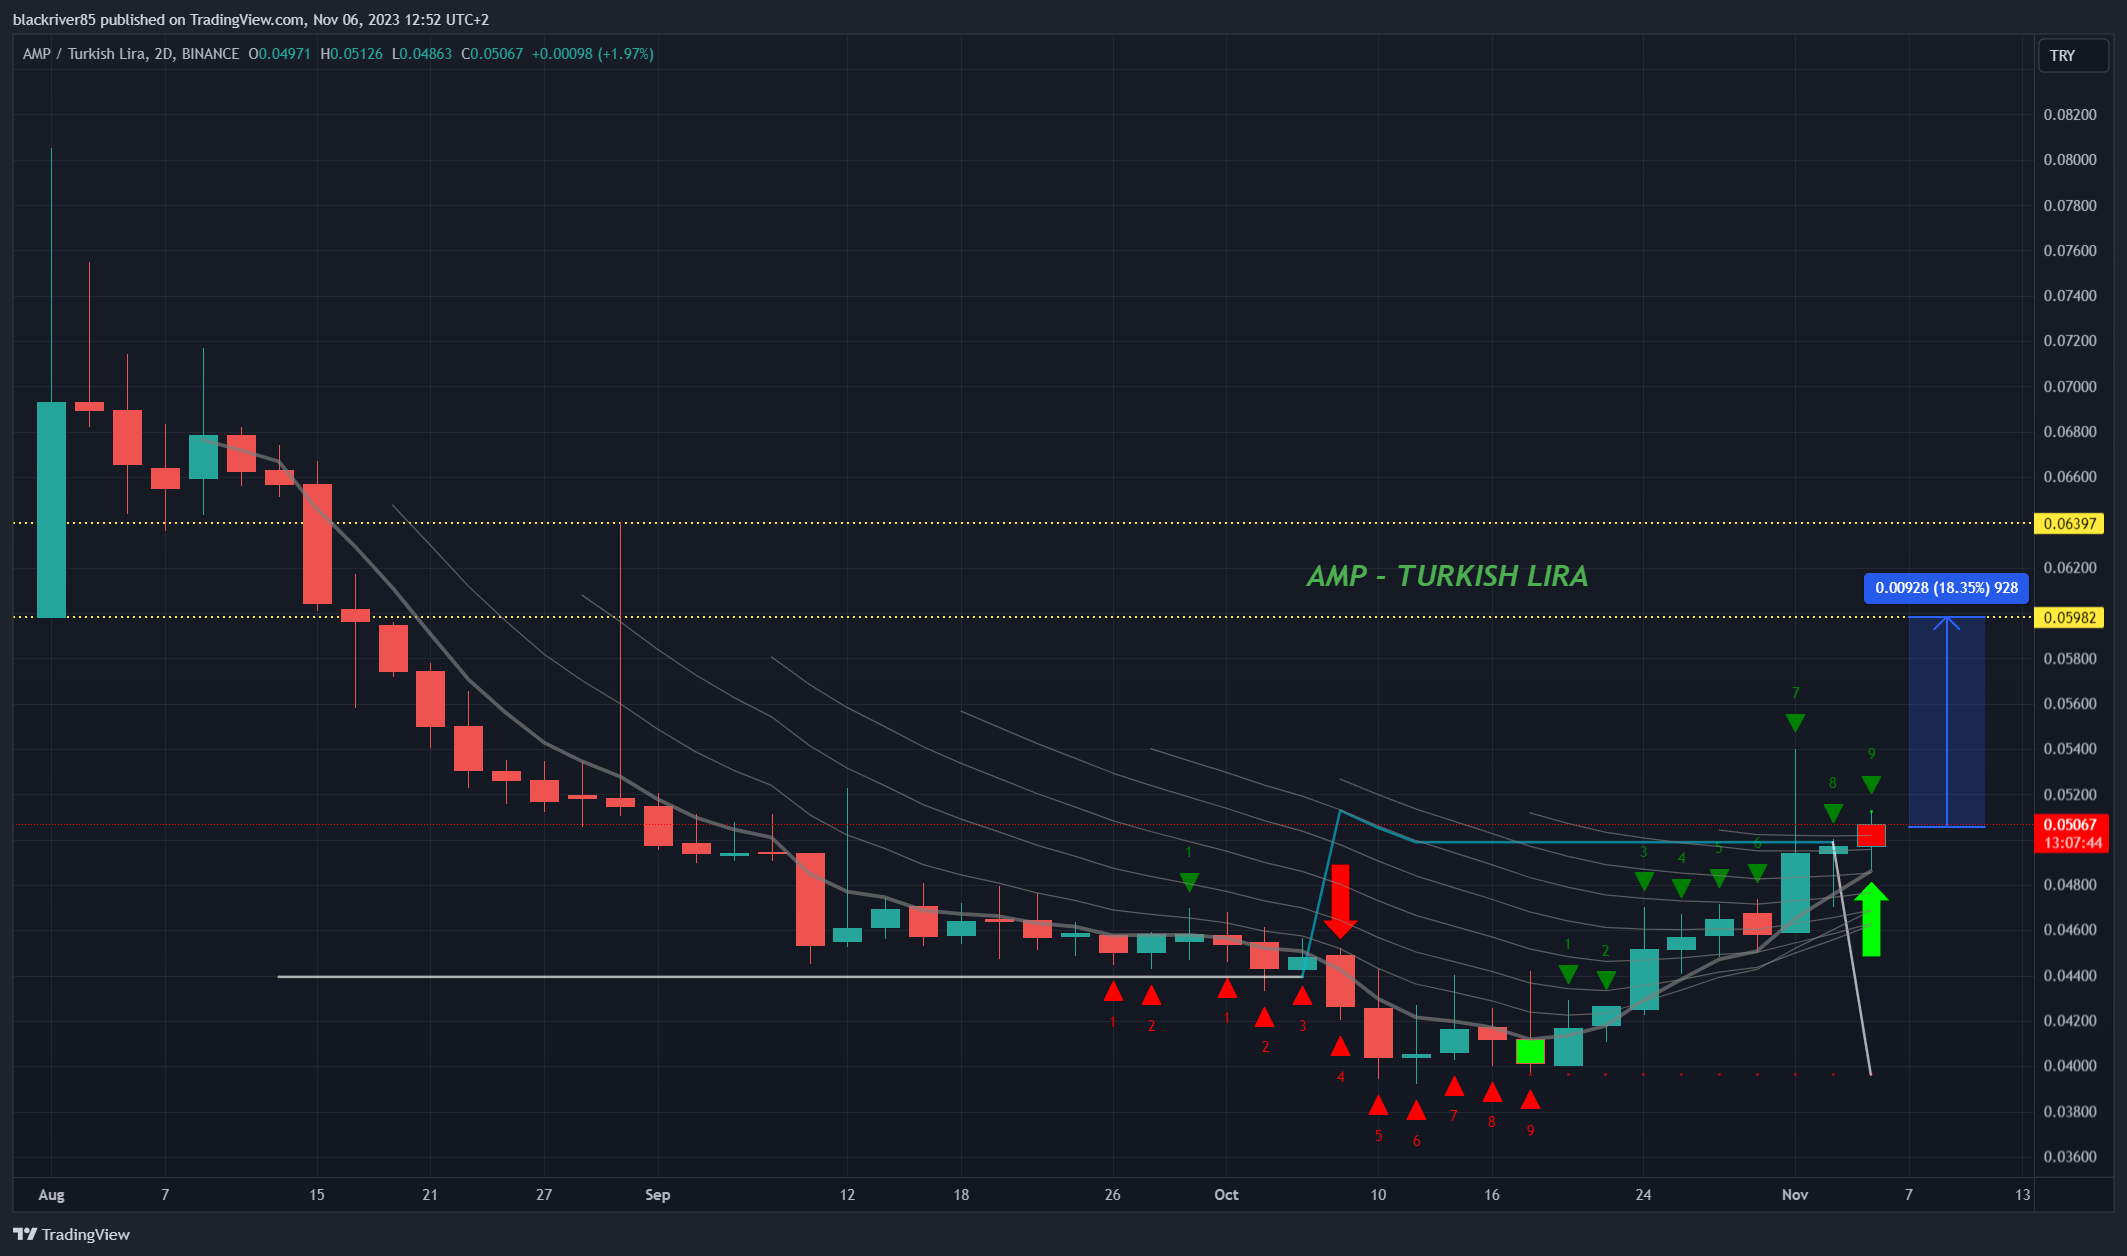This screenshot has height=1256, width=2127.
Task: Click the red sequential count label 5
Action: pyautogui.click(x=1378, y=1136)
